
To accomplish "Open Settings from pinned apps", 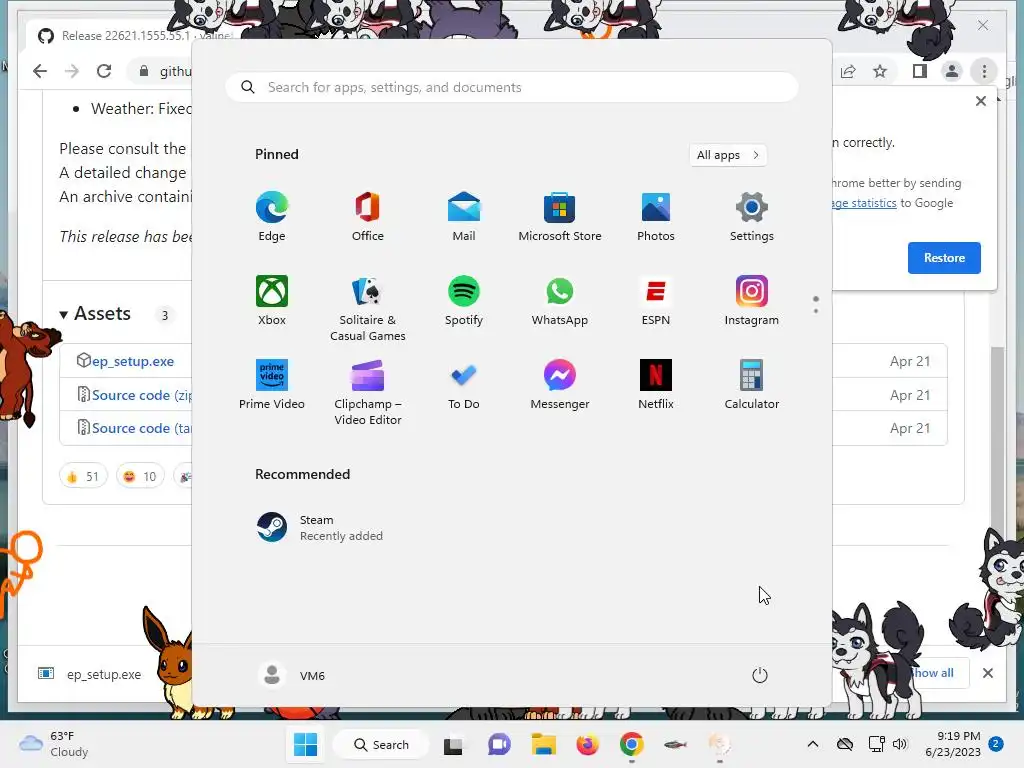I will tap(752, 217).
